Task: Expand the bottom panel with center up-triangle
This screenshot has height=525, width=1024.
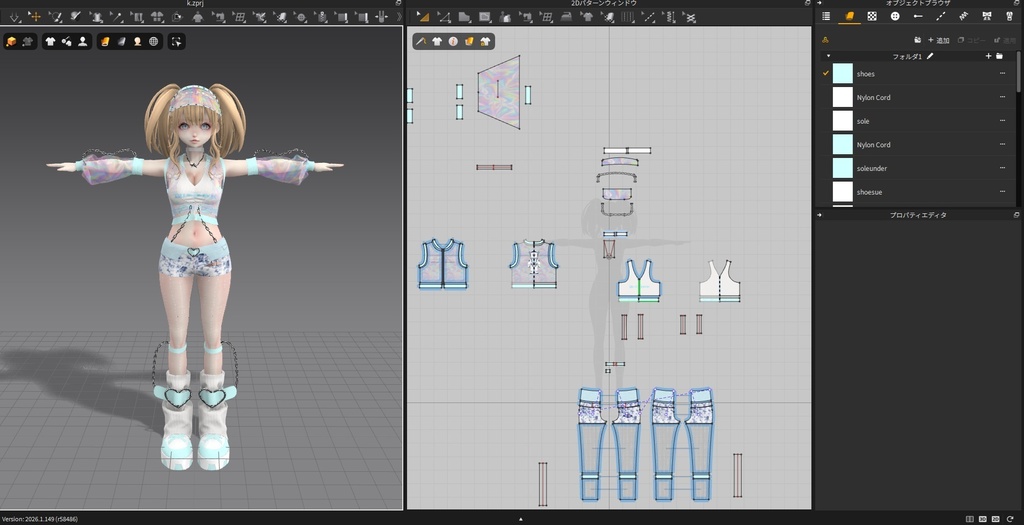Action: (x=520, y=519)
